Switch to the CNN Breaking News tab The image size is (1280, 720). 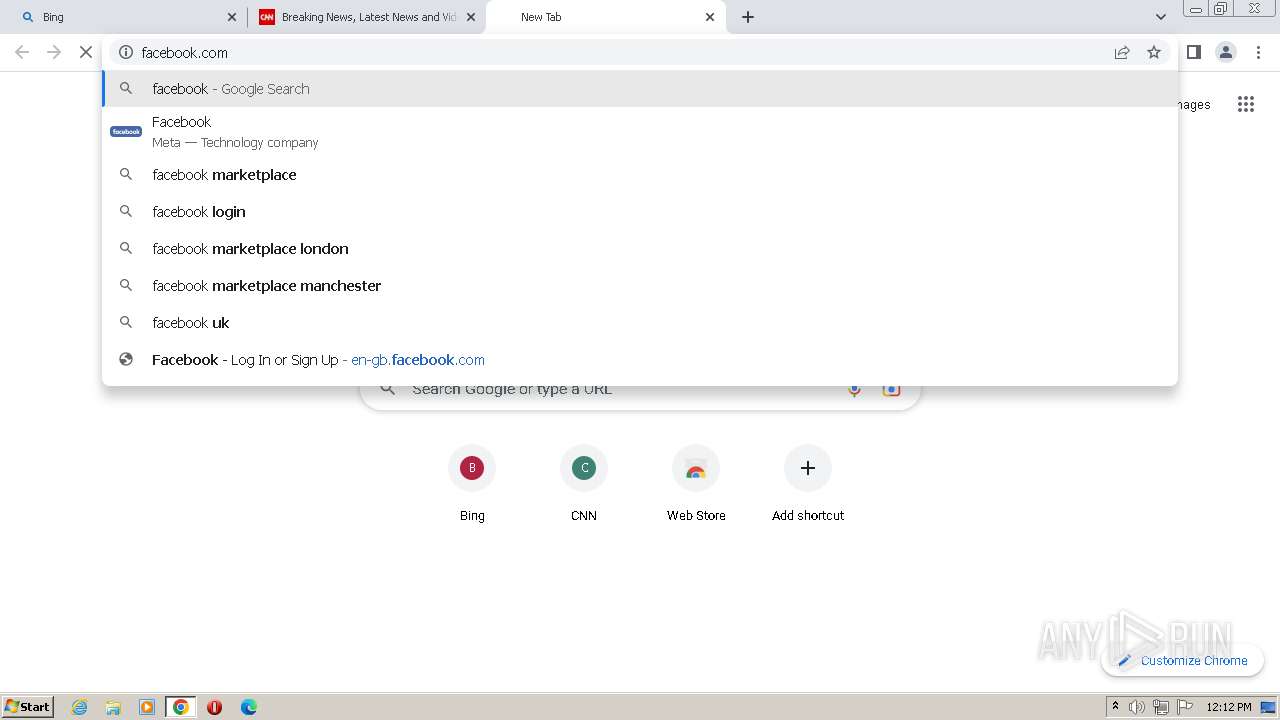click(366, 17)
